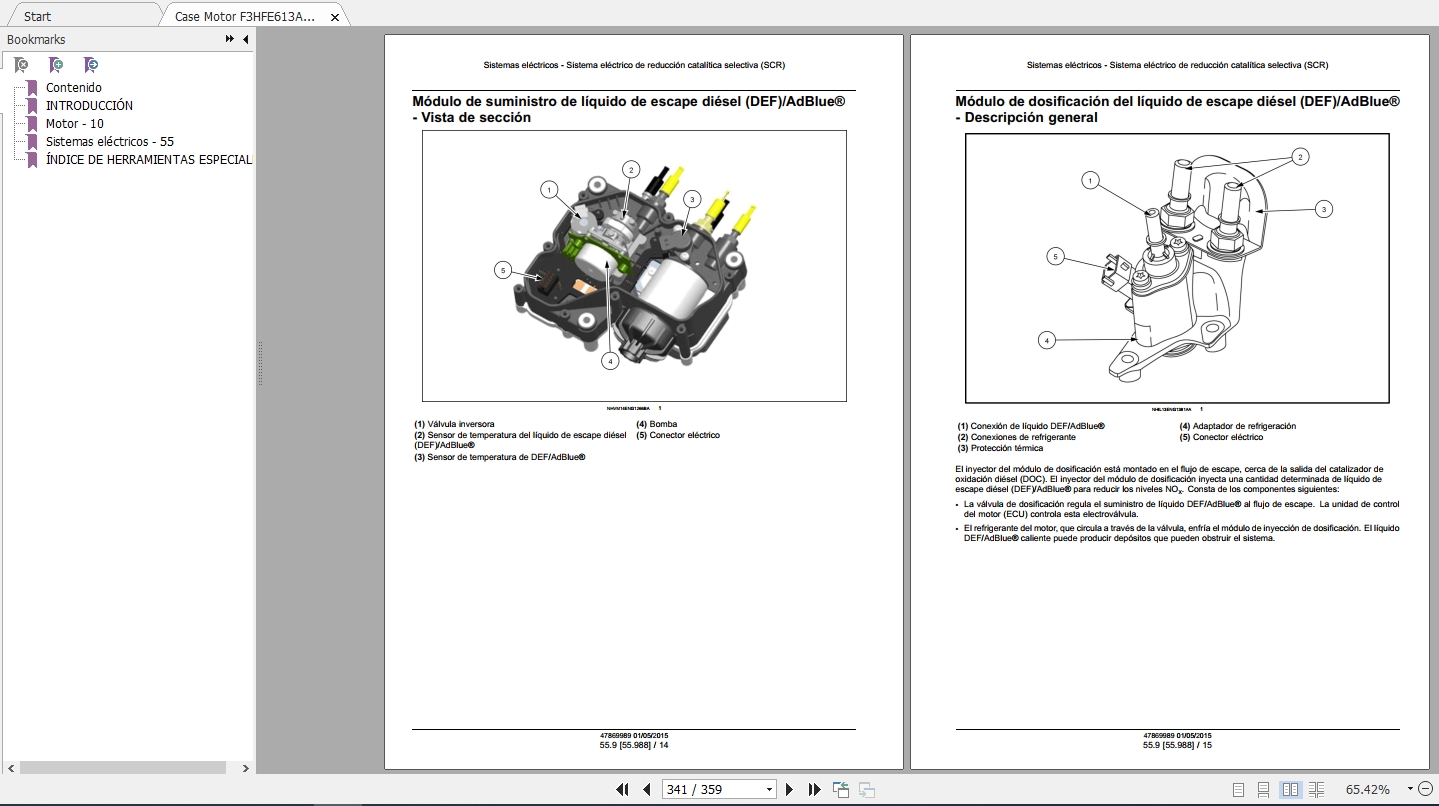1439x806 pixels.
Task: Click legend text "(3) Sensor de temperatura de DEF/AdBlue"
Action: (x=500, y=457)
